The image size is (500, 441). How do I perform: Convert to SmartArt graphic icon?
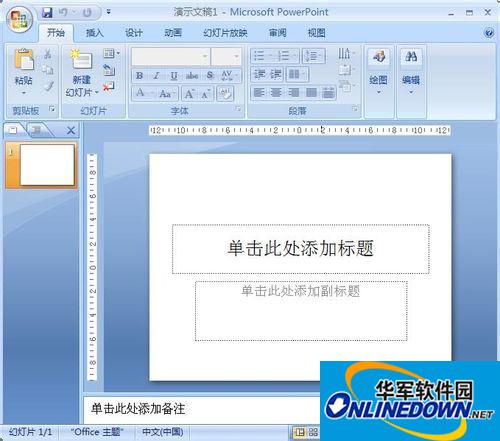coord(346,86)
